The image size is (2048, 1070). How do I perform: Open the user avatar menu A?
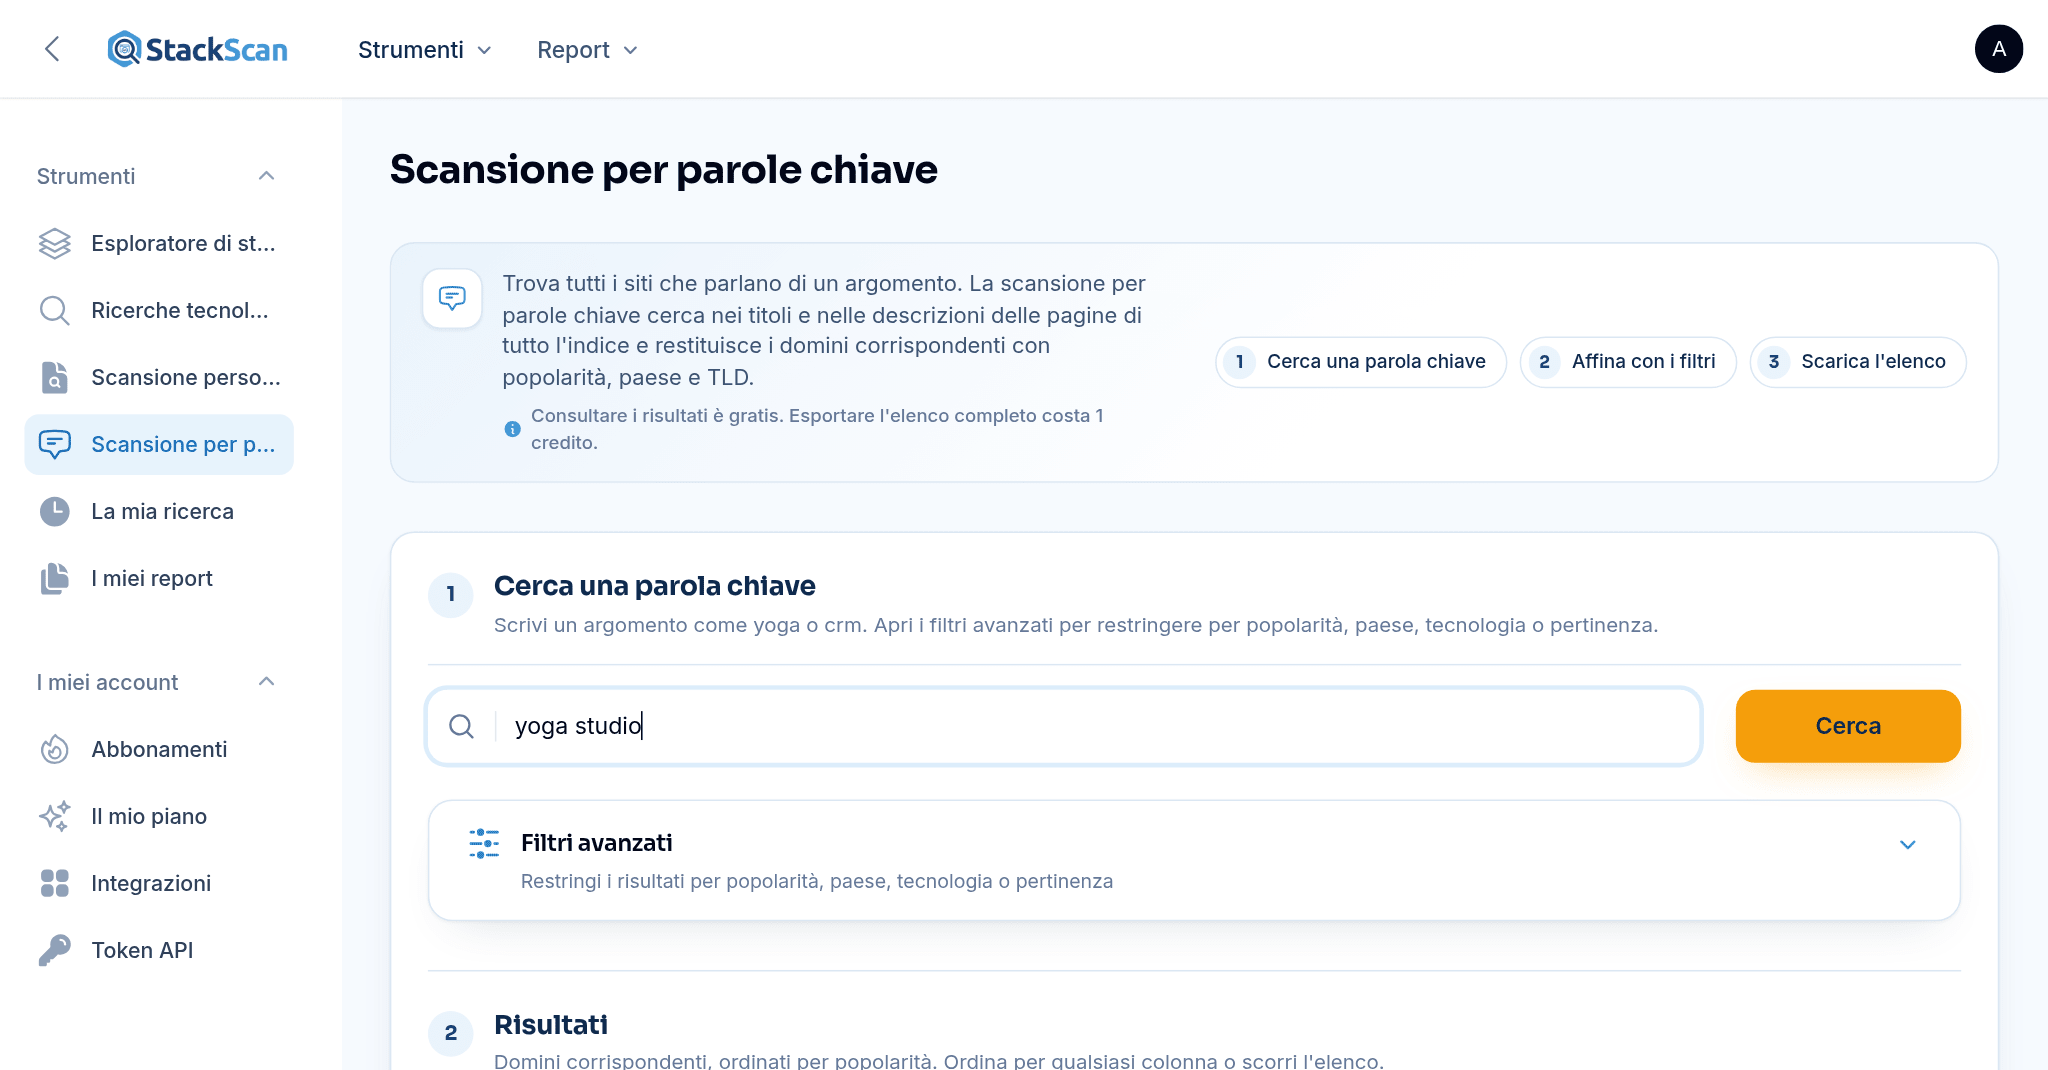coord(1998,49)
